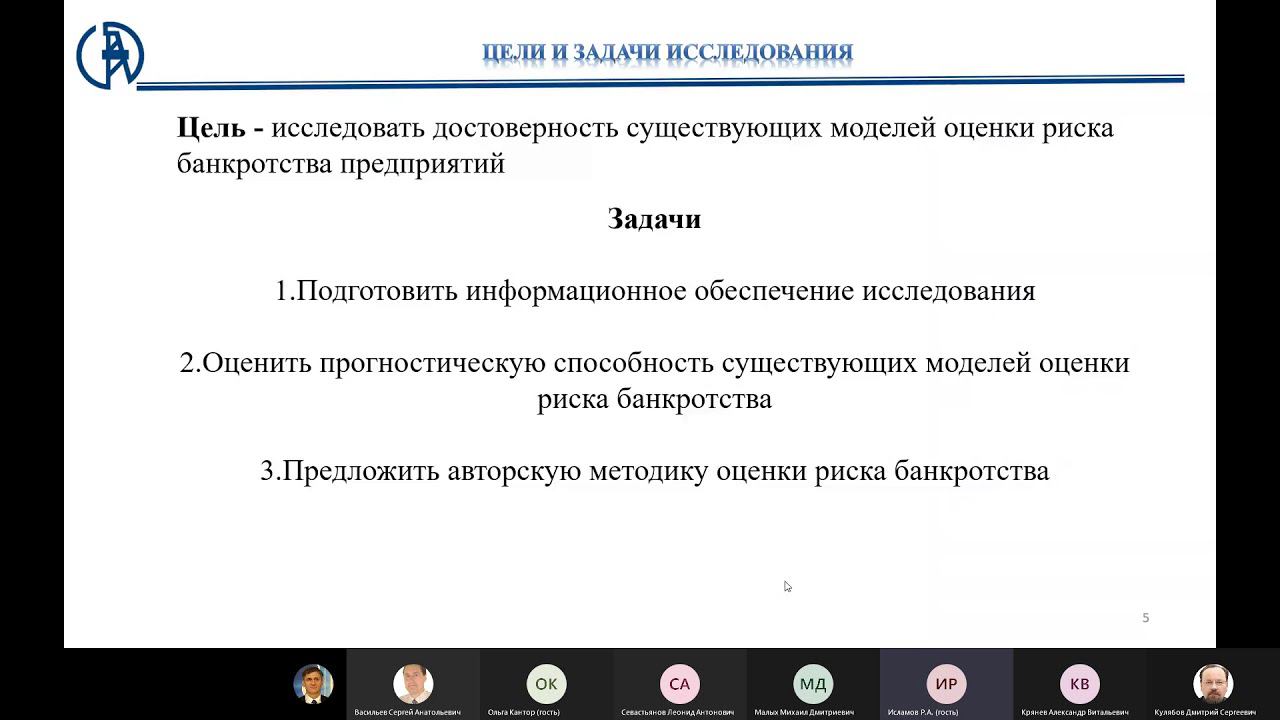
Task: Click task 1 Подготовить информационное обеспечение исследования
Action: coord(655,291)
